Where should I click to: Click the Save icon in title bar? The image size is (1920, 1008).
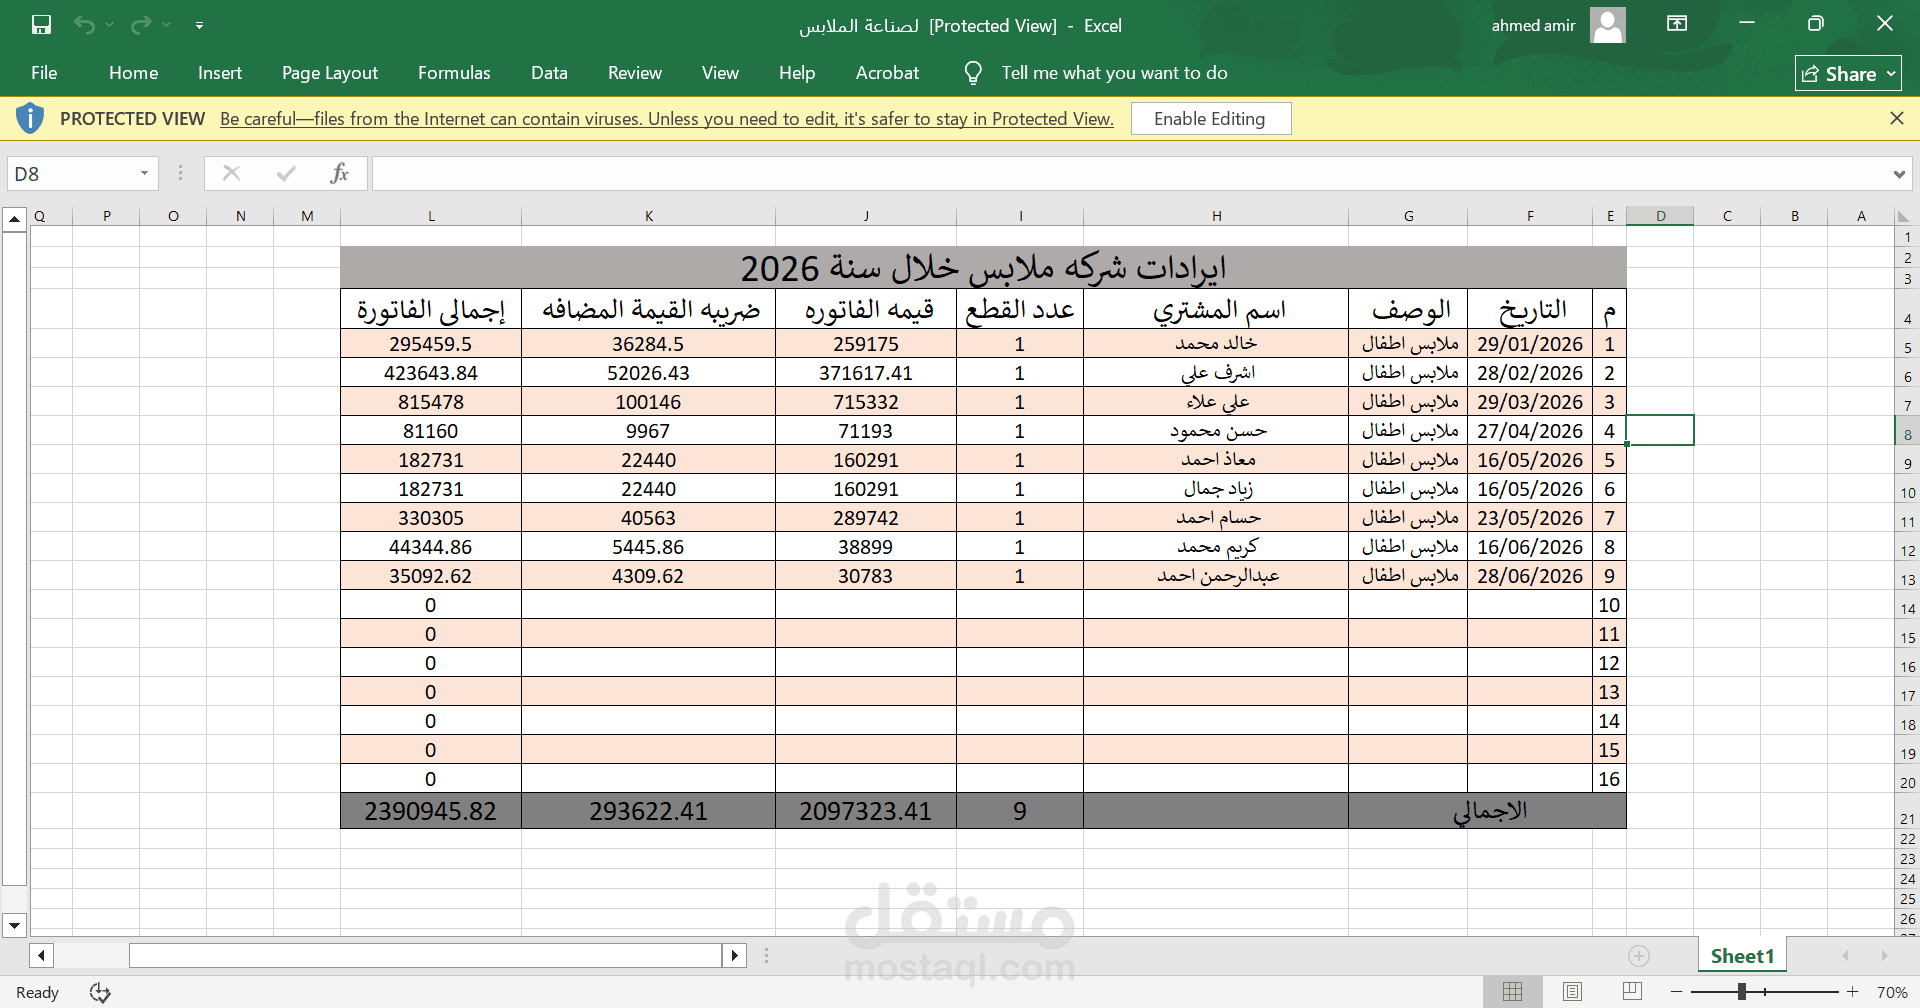point(41,25)
